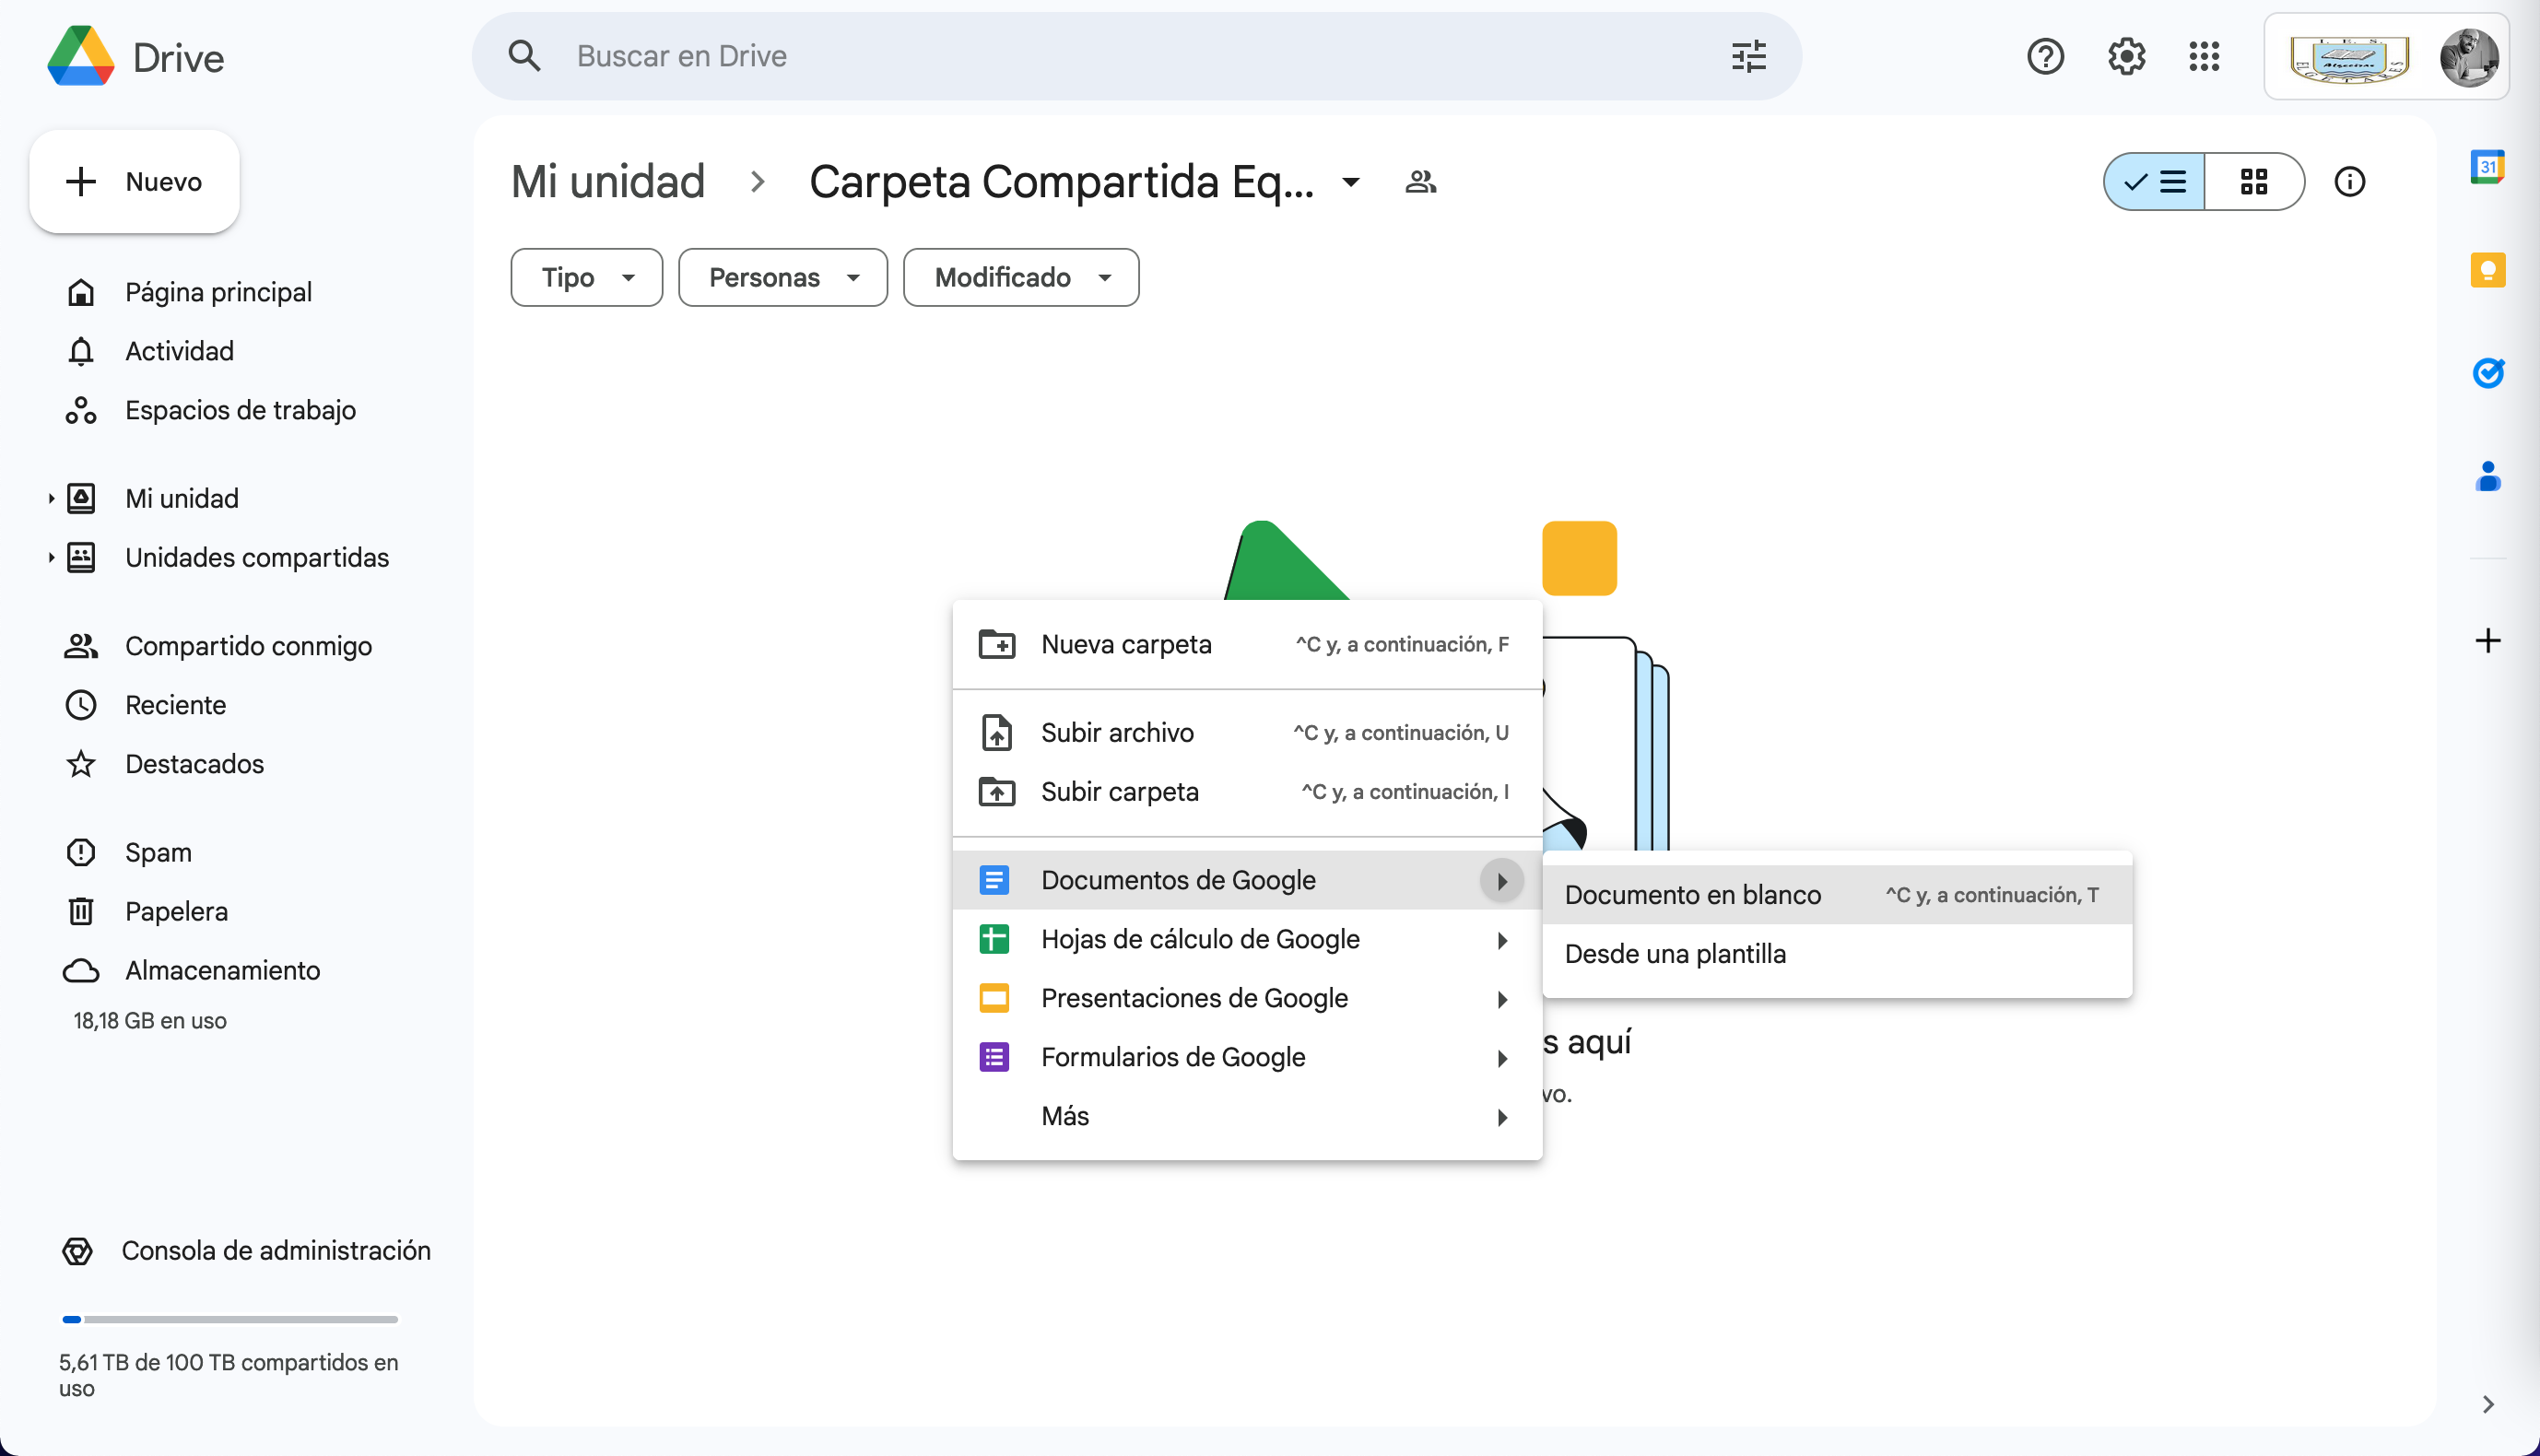Open Google Keep side panel icon

click(x=2487, y=270)
